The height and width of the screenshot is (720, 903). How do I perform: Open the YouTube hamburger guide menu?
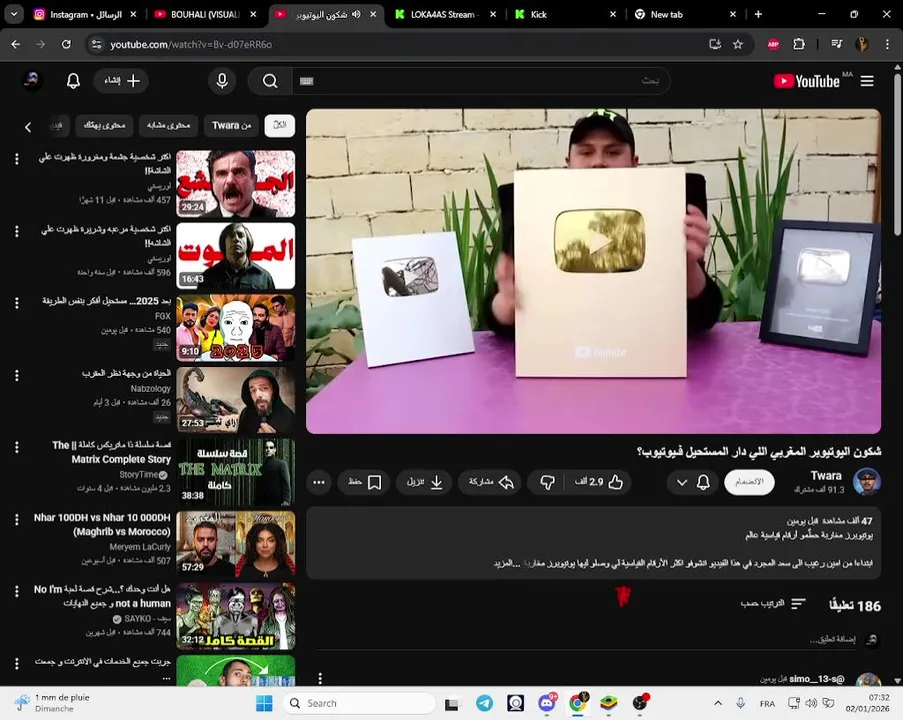[867, 81]
